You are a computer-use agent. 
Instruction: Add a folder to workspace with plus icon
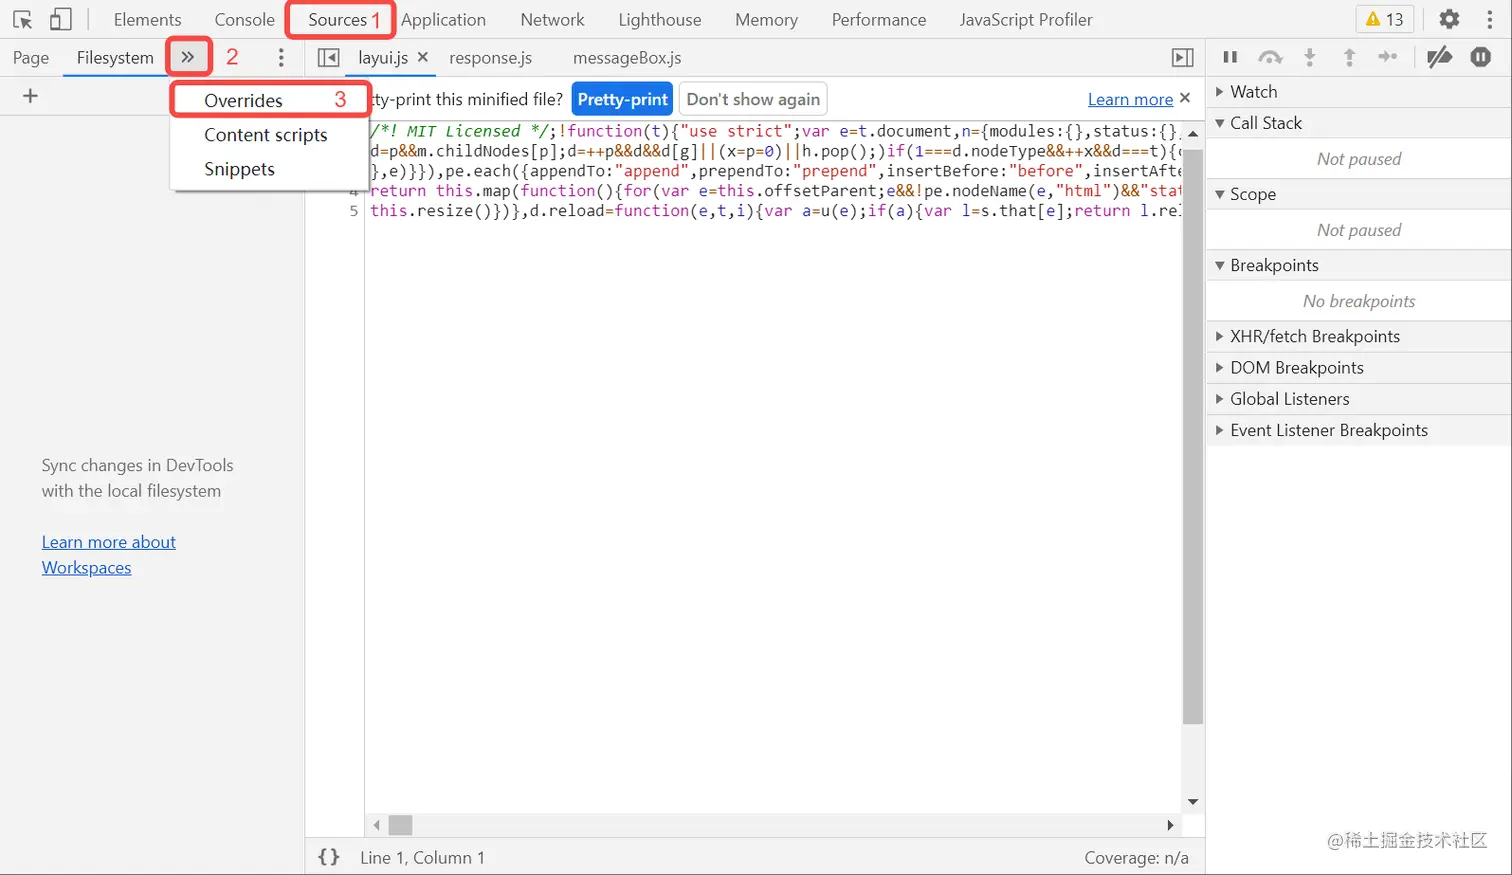30,96
